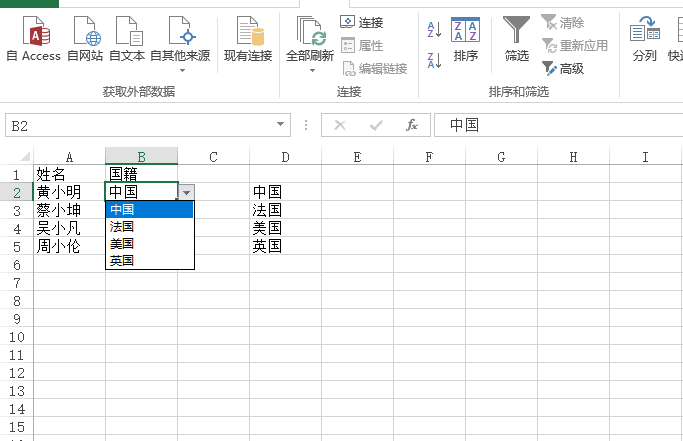Select column G header
The height and width of the screenshot is (441, 683).
pos(501,157)
